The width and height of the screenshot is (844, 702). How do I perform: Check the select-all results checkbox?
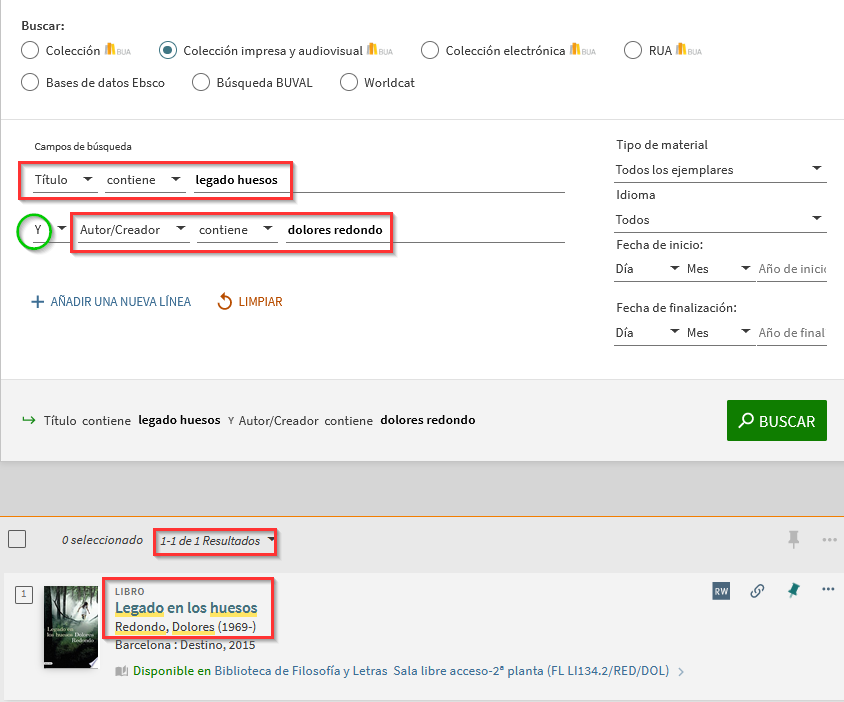pyautogui.click(x=17, y=540)
